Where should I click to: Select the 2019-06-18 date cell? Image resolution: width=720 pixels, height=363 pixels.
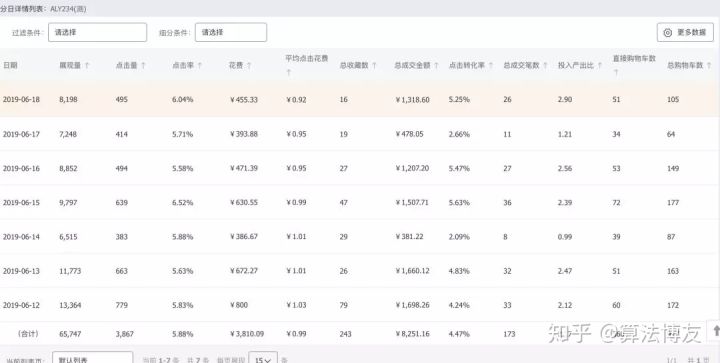[x=21, y=100]
